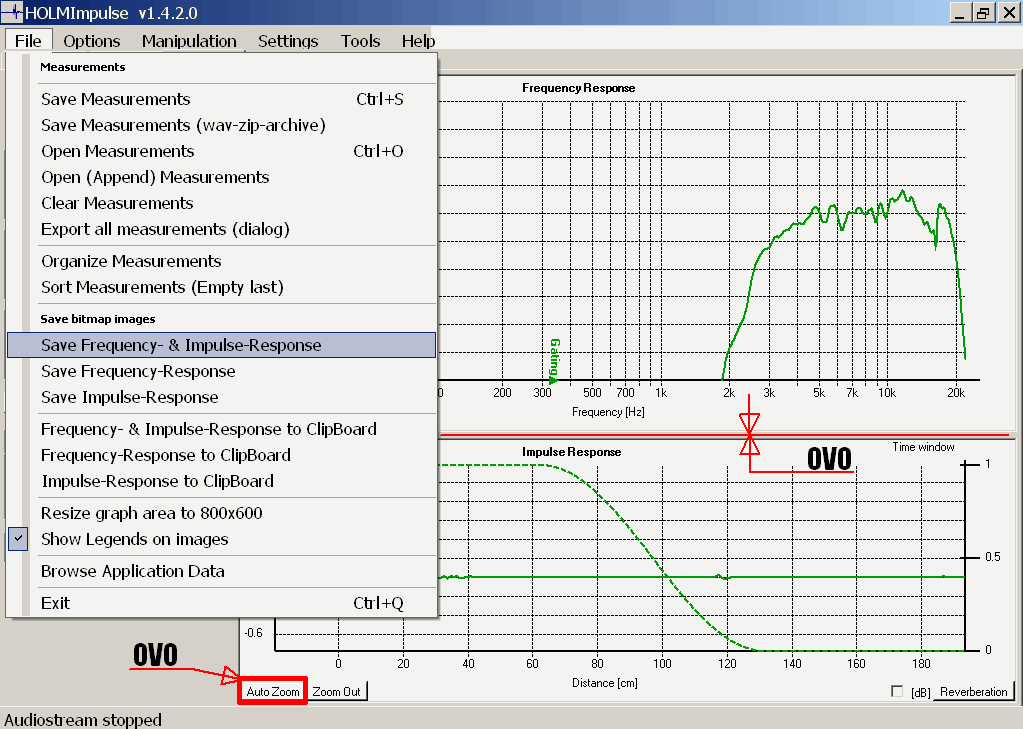Select Open Measurements
This screenshot has height=729, width=1023.
[221, 151]
